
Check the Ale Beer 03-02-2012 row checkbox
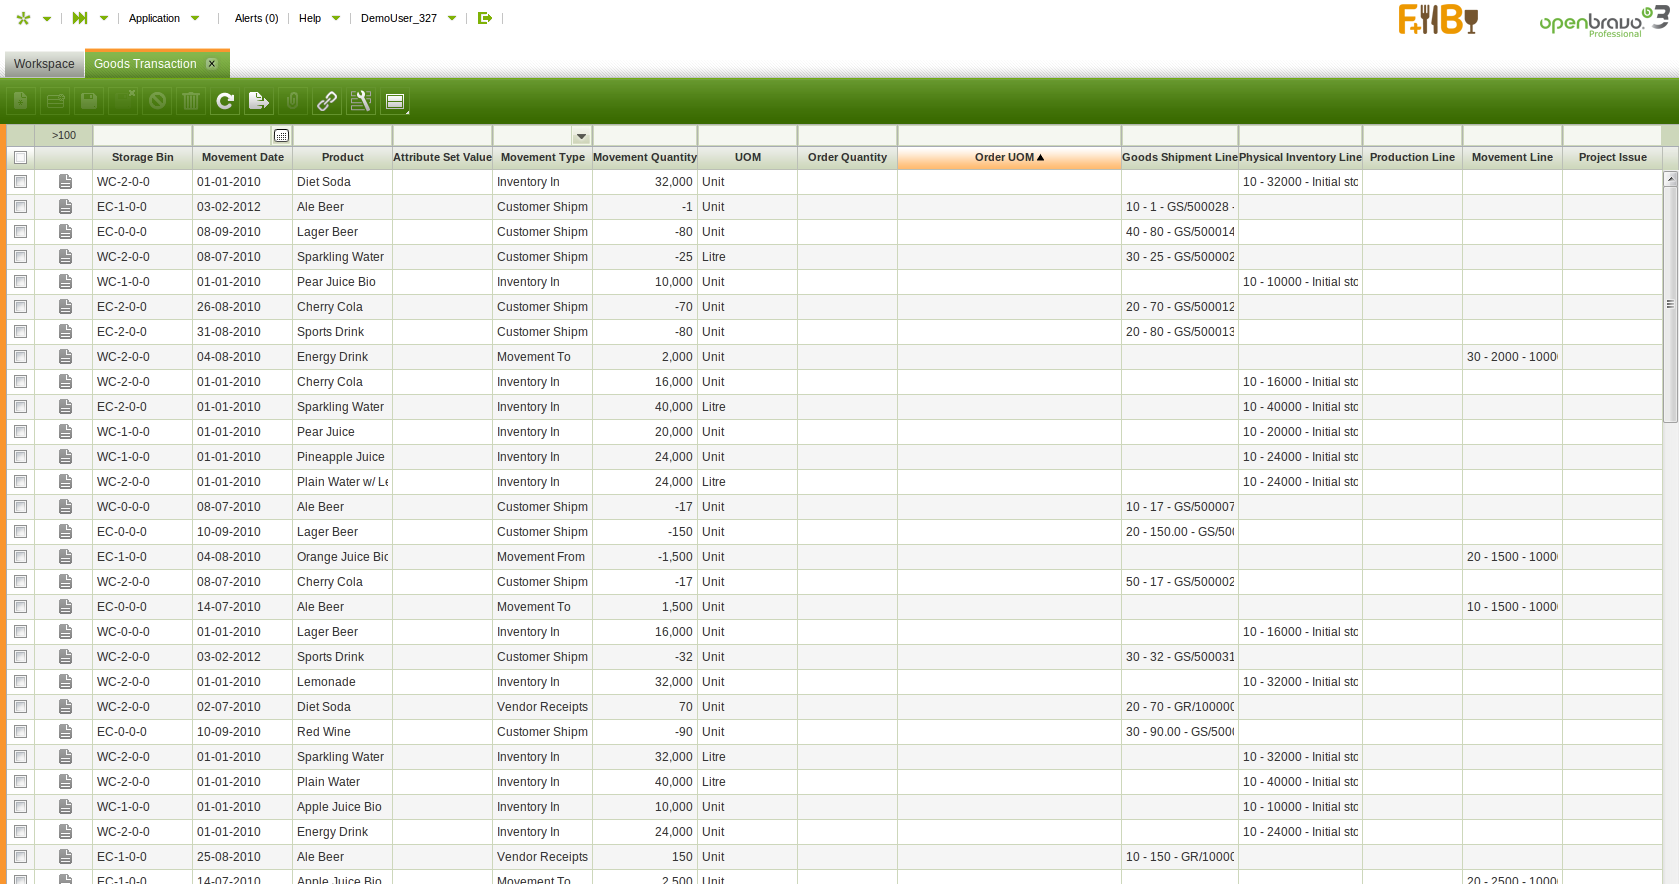pyautogui.click(x=20, y=207)
